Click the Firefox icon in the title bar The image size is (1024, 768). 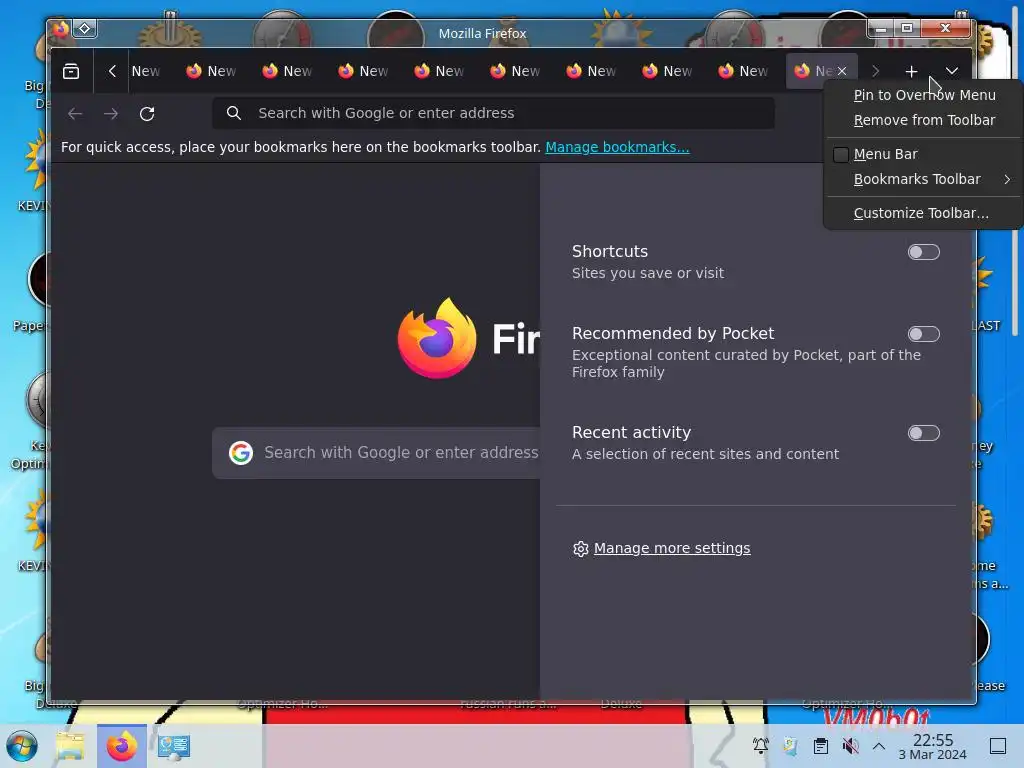click(61, 29)
